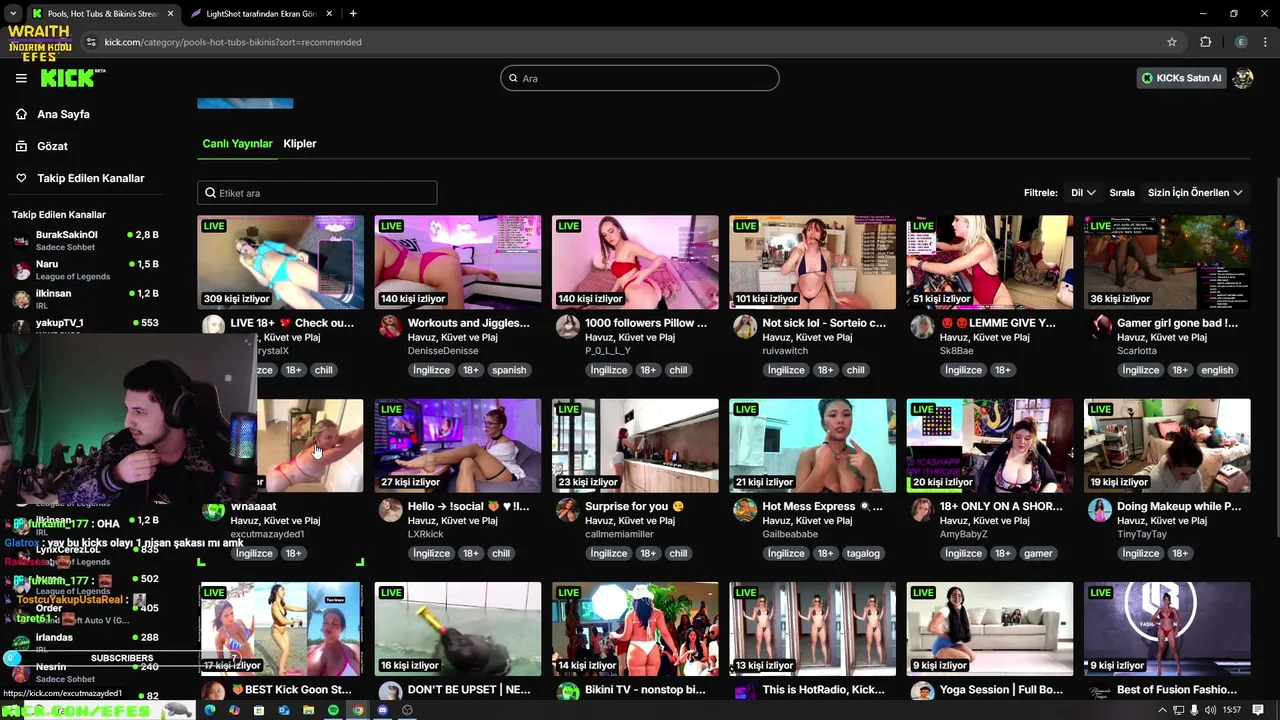Open 'Bikini TV - nonstop bi...' stream title
The image size is (1280, 720).
coord(645,690)
